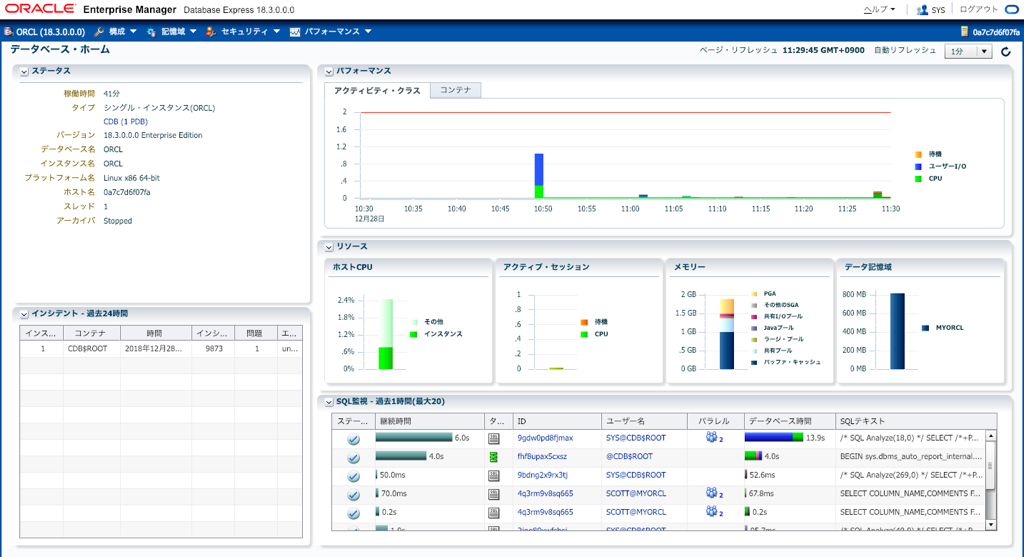Open the パフォーマンス menu in the blue bar
The image size is (1024, 557).
coord(338,31)
